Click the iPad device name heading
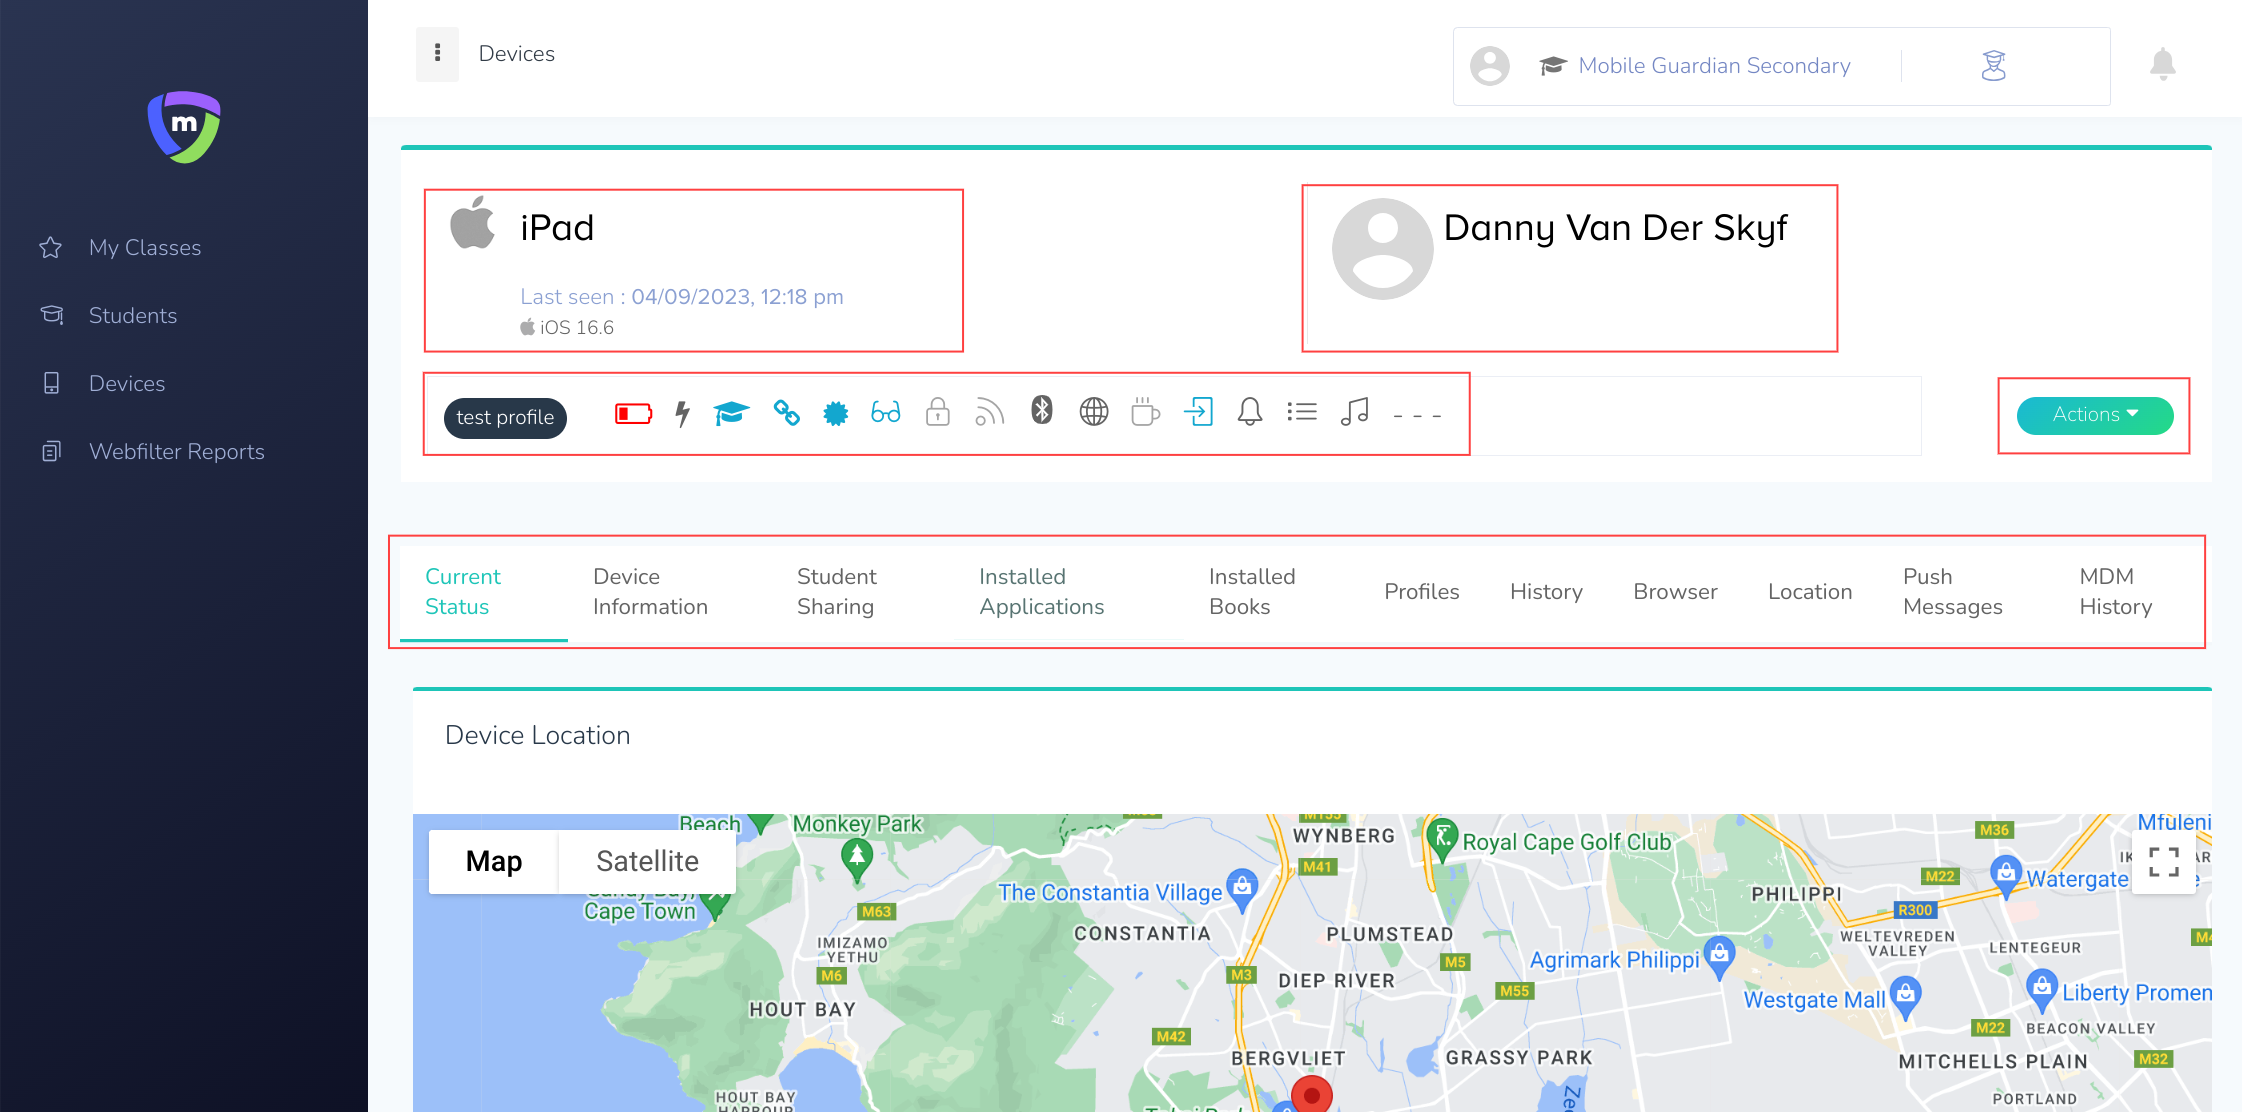2242x1112 pixels. (557, 228)
